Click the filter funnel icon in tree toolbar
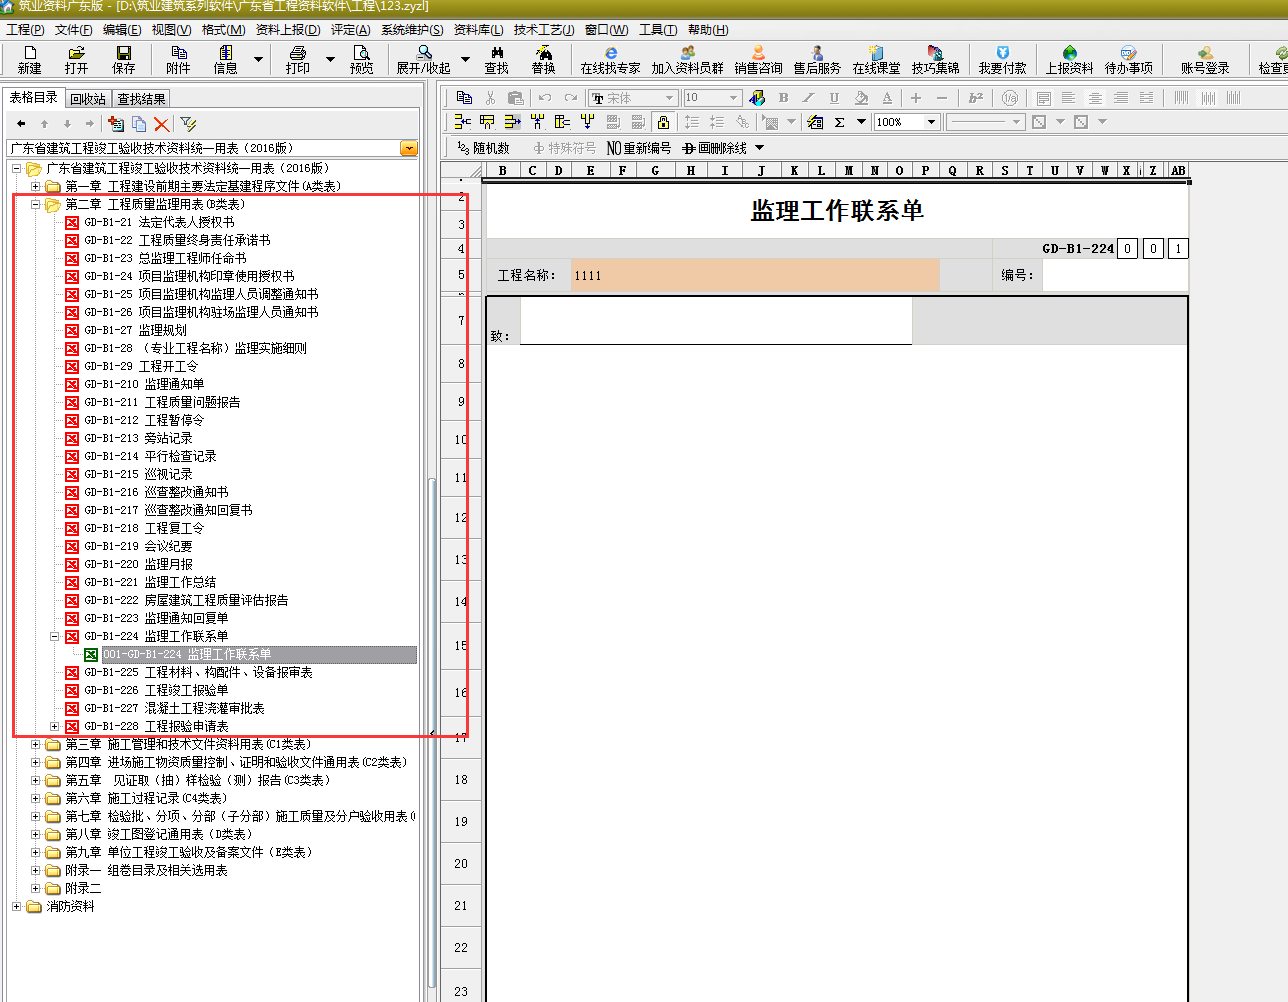1288x1002 pixels. click(188, 124)
